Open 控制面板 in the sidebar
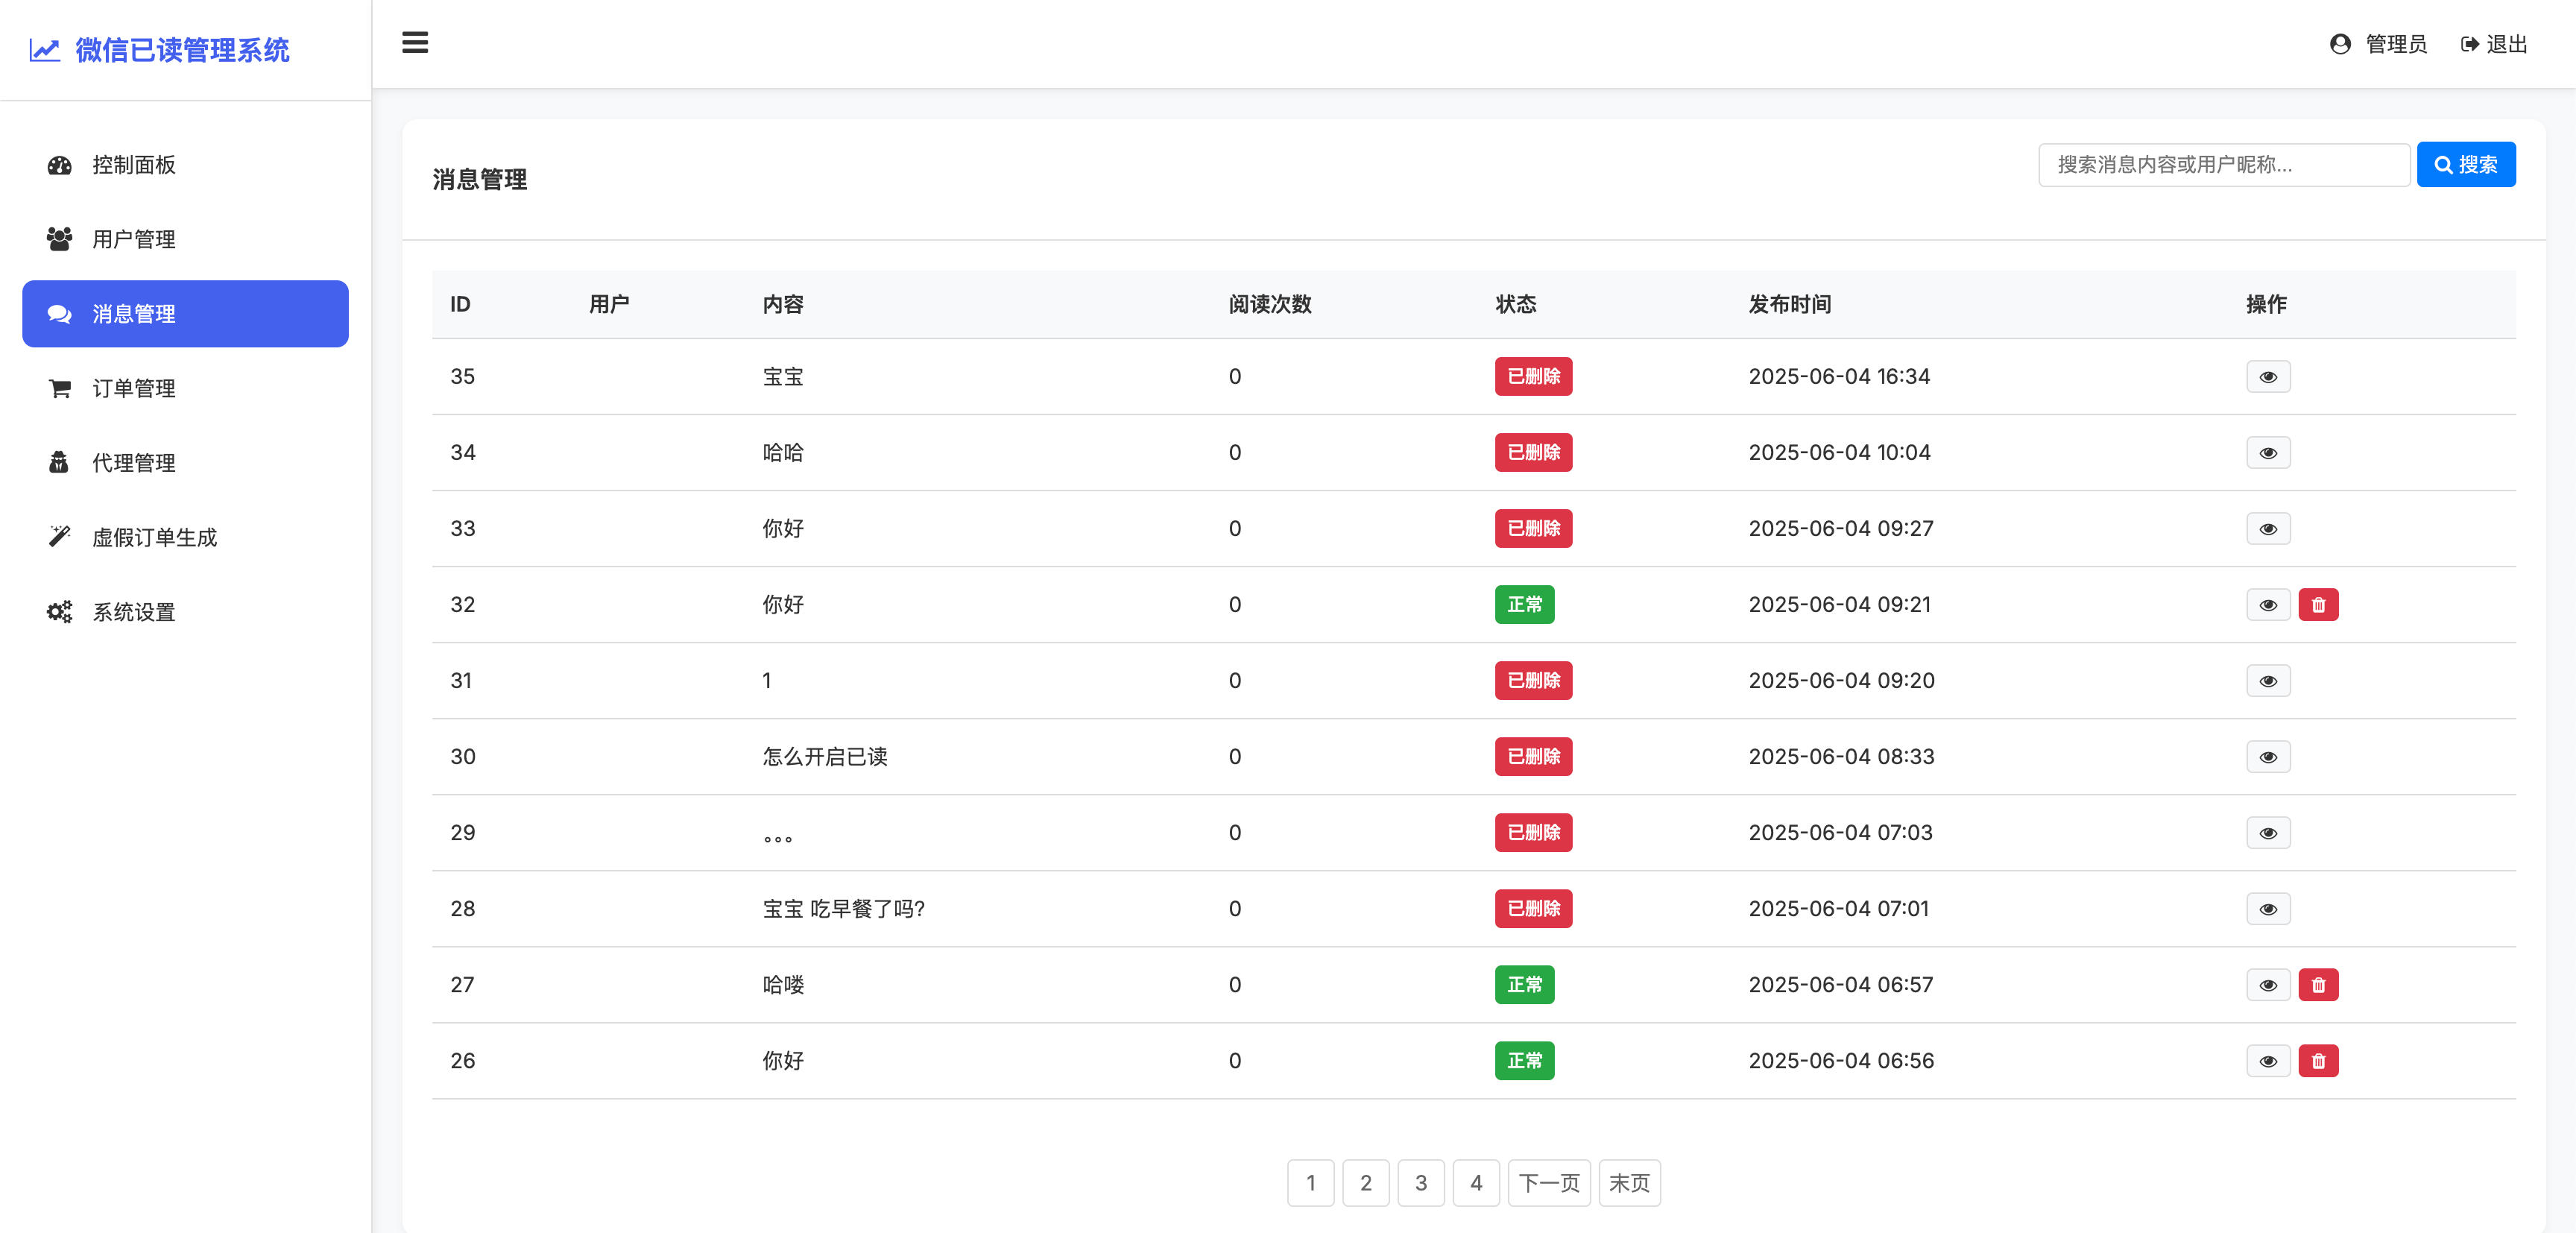 point(185,165)
